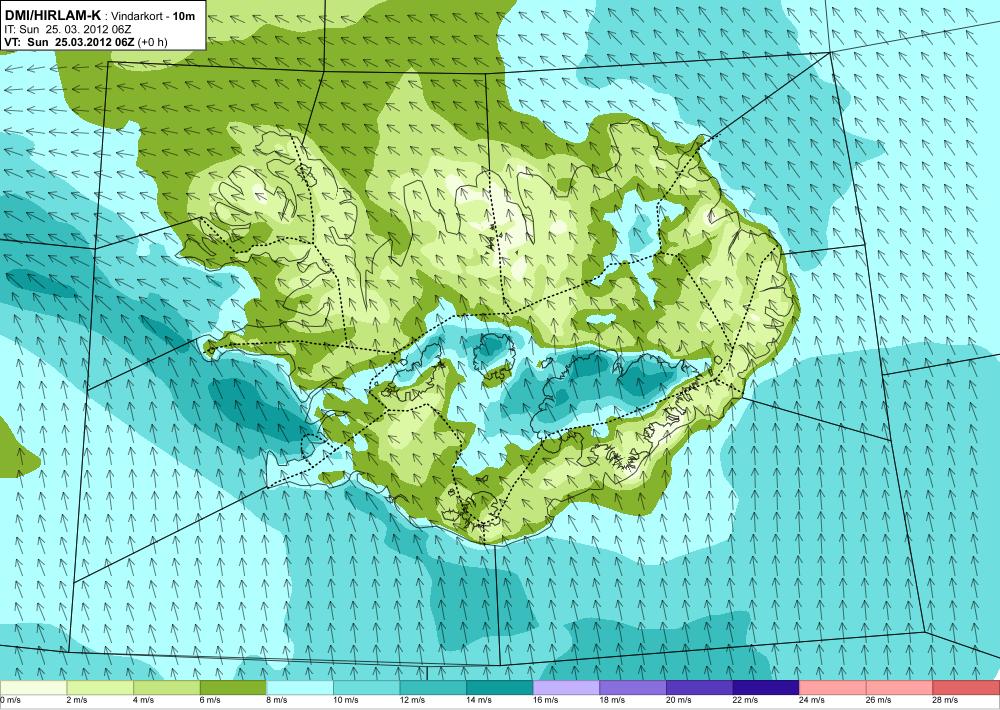Click the '16 m/s' legend label

point(545,700)
